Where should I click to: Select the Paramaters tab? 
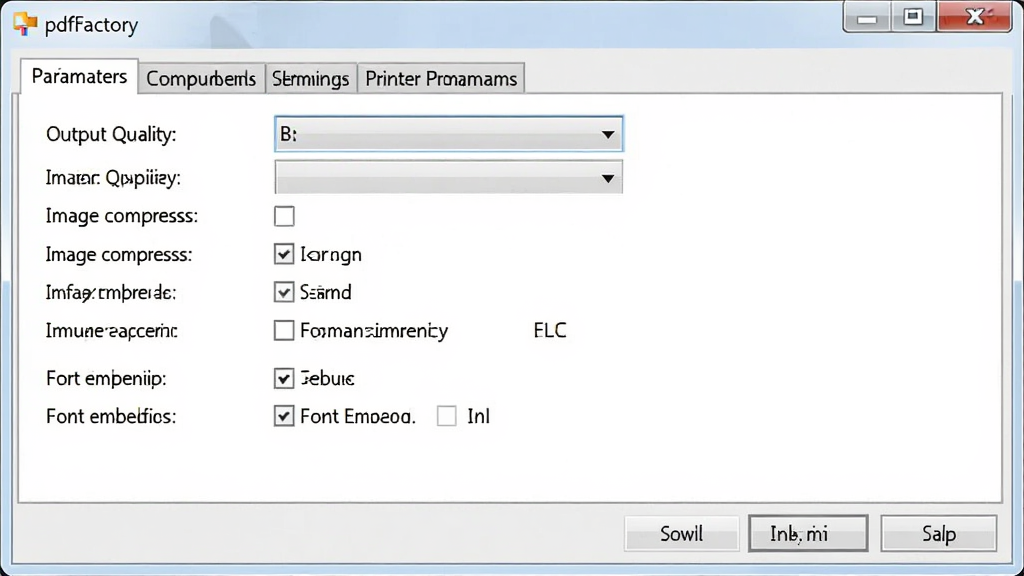coord(79,76)
